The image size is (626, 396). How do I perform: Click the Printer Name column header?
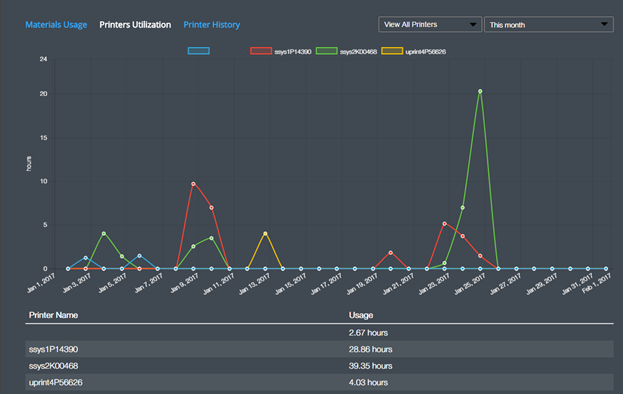click(53, 315)
